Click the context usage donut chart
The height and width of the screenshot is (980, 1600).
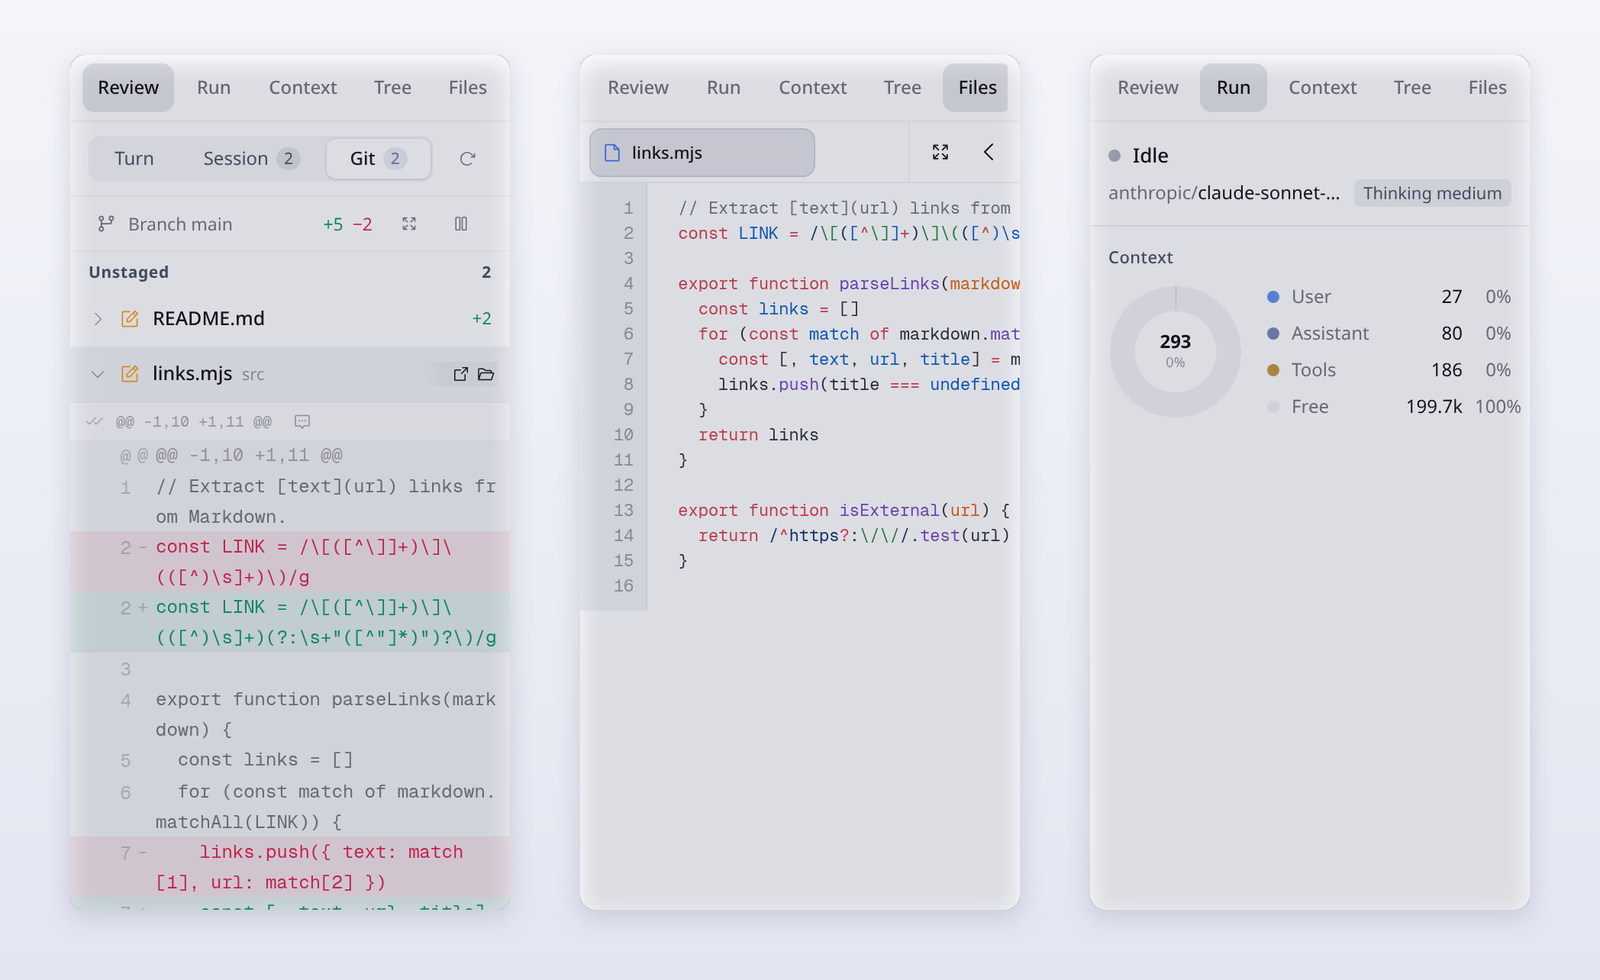[x=1175, y=352]
